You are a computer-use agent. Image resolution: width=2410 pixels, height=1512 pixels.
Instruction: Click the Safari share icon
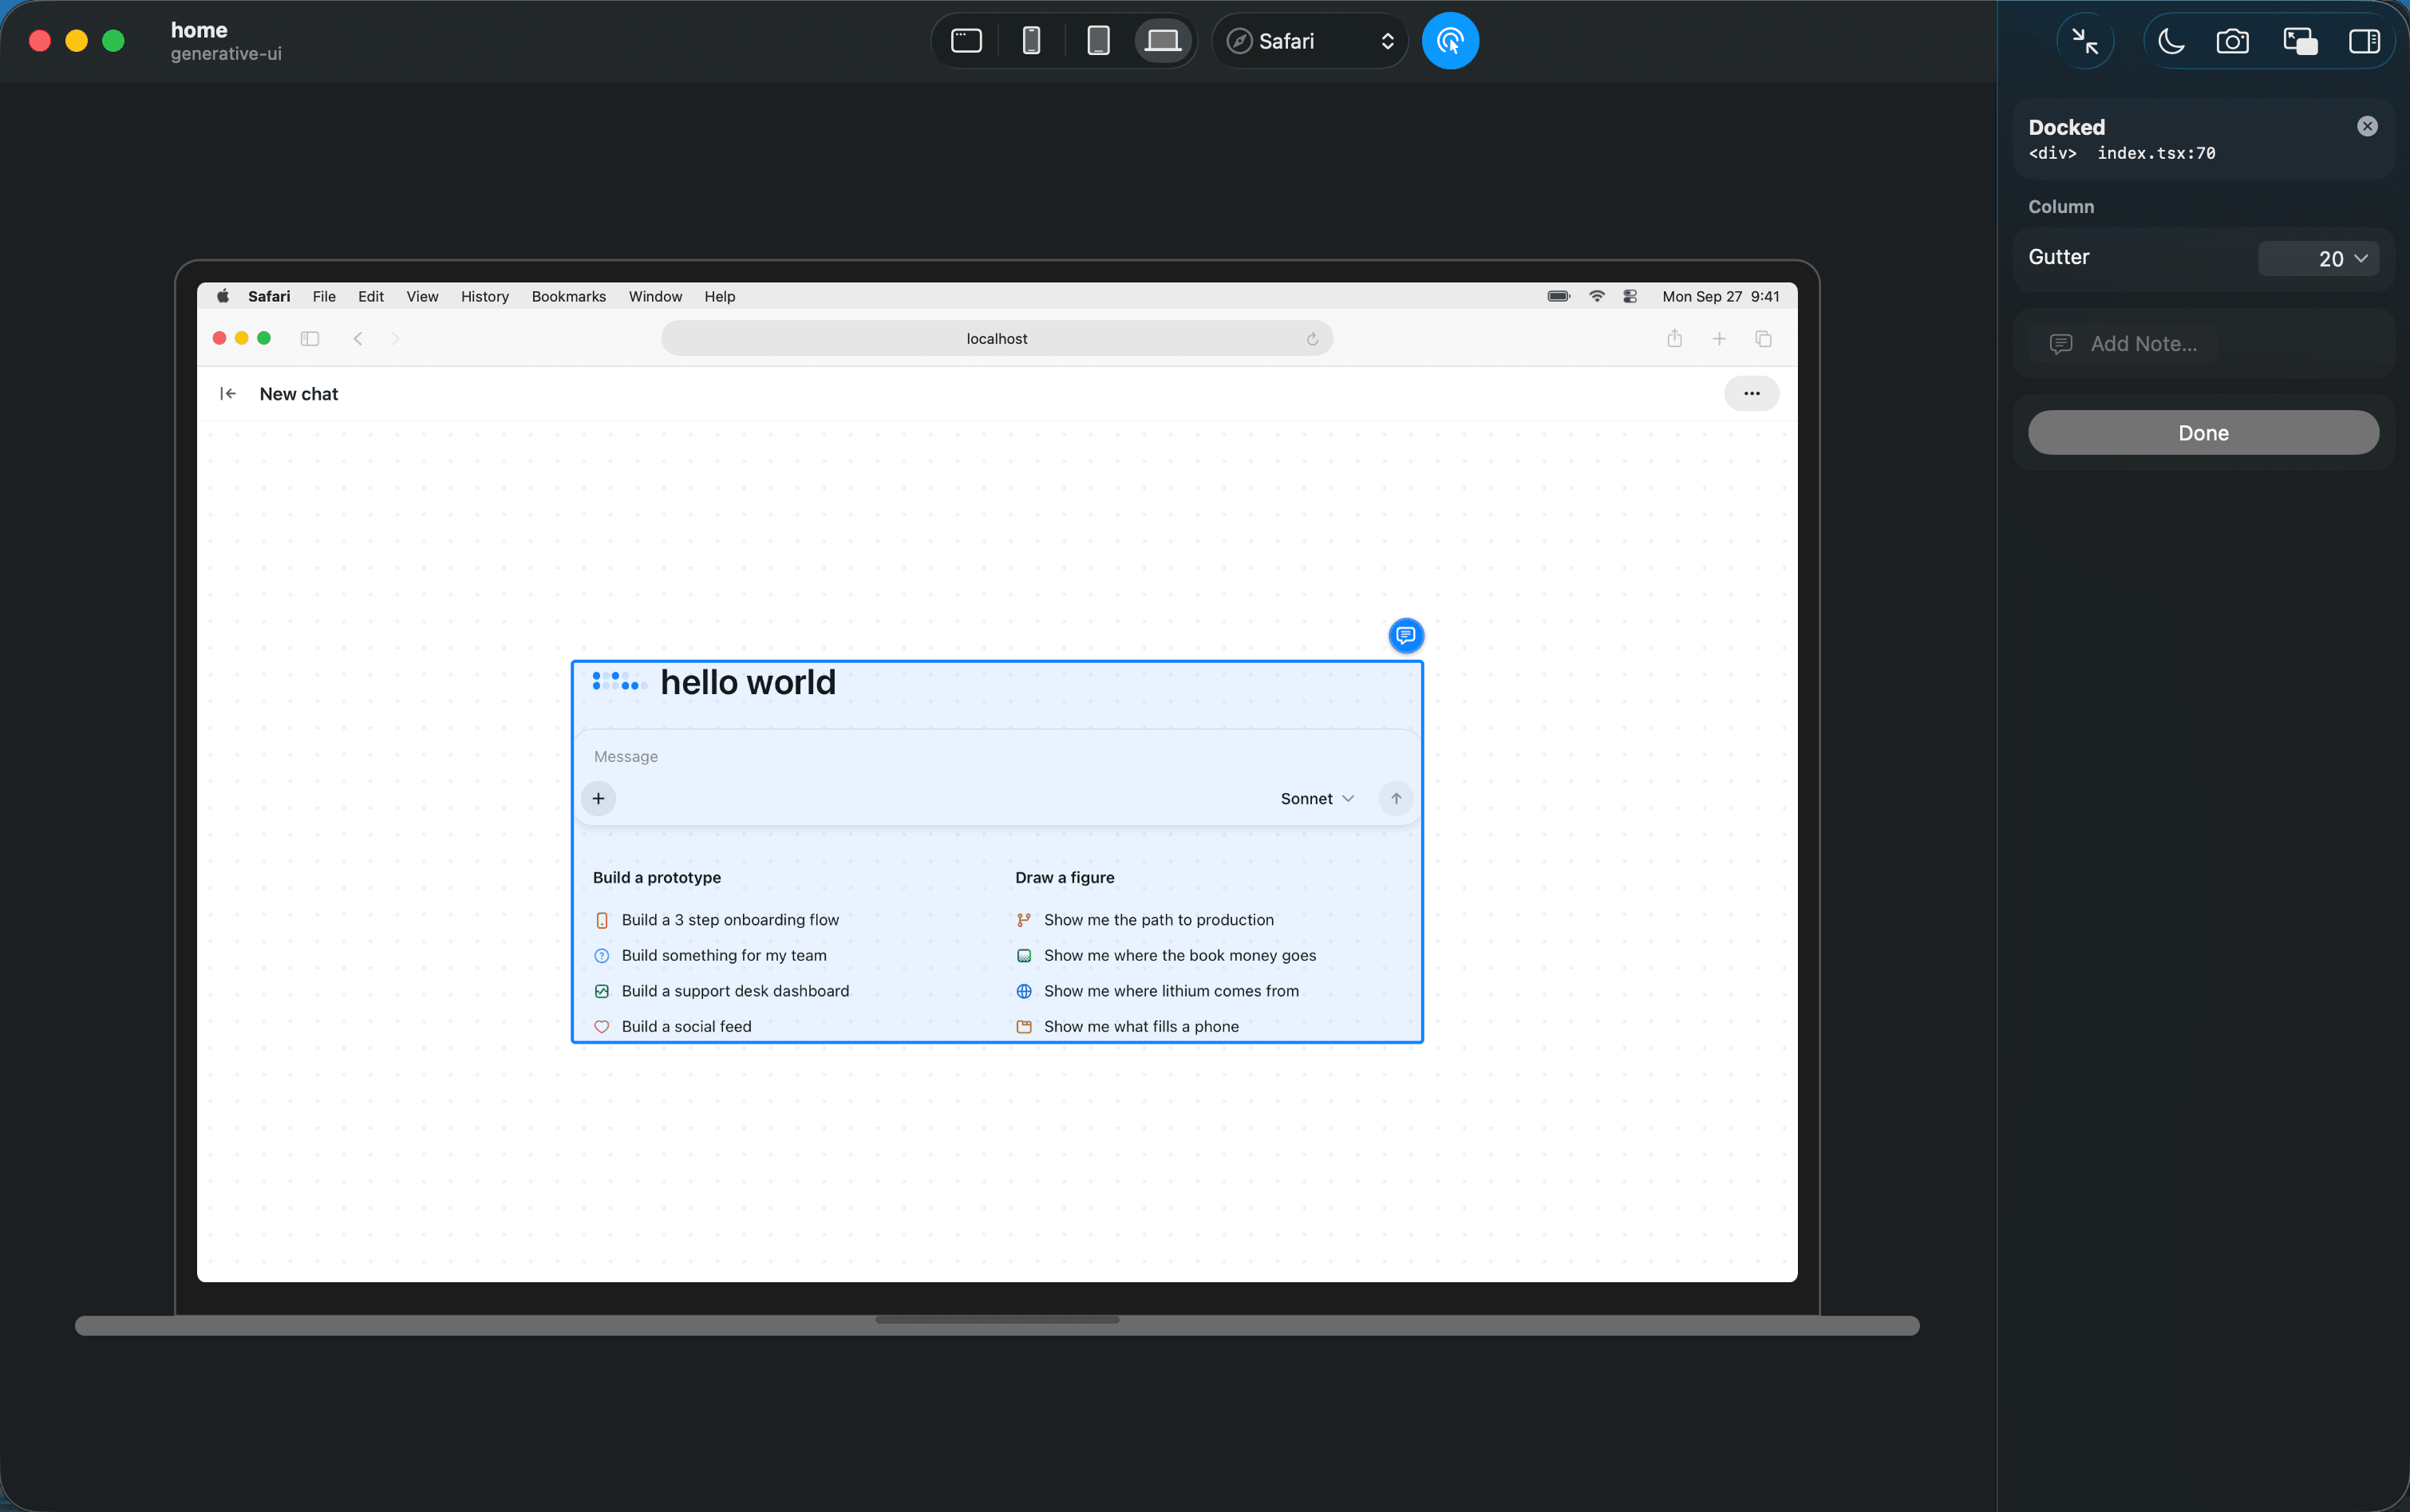pos(1675,339)
